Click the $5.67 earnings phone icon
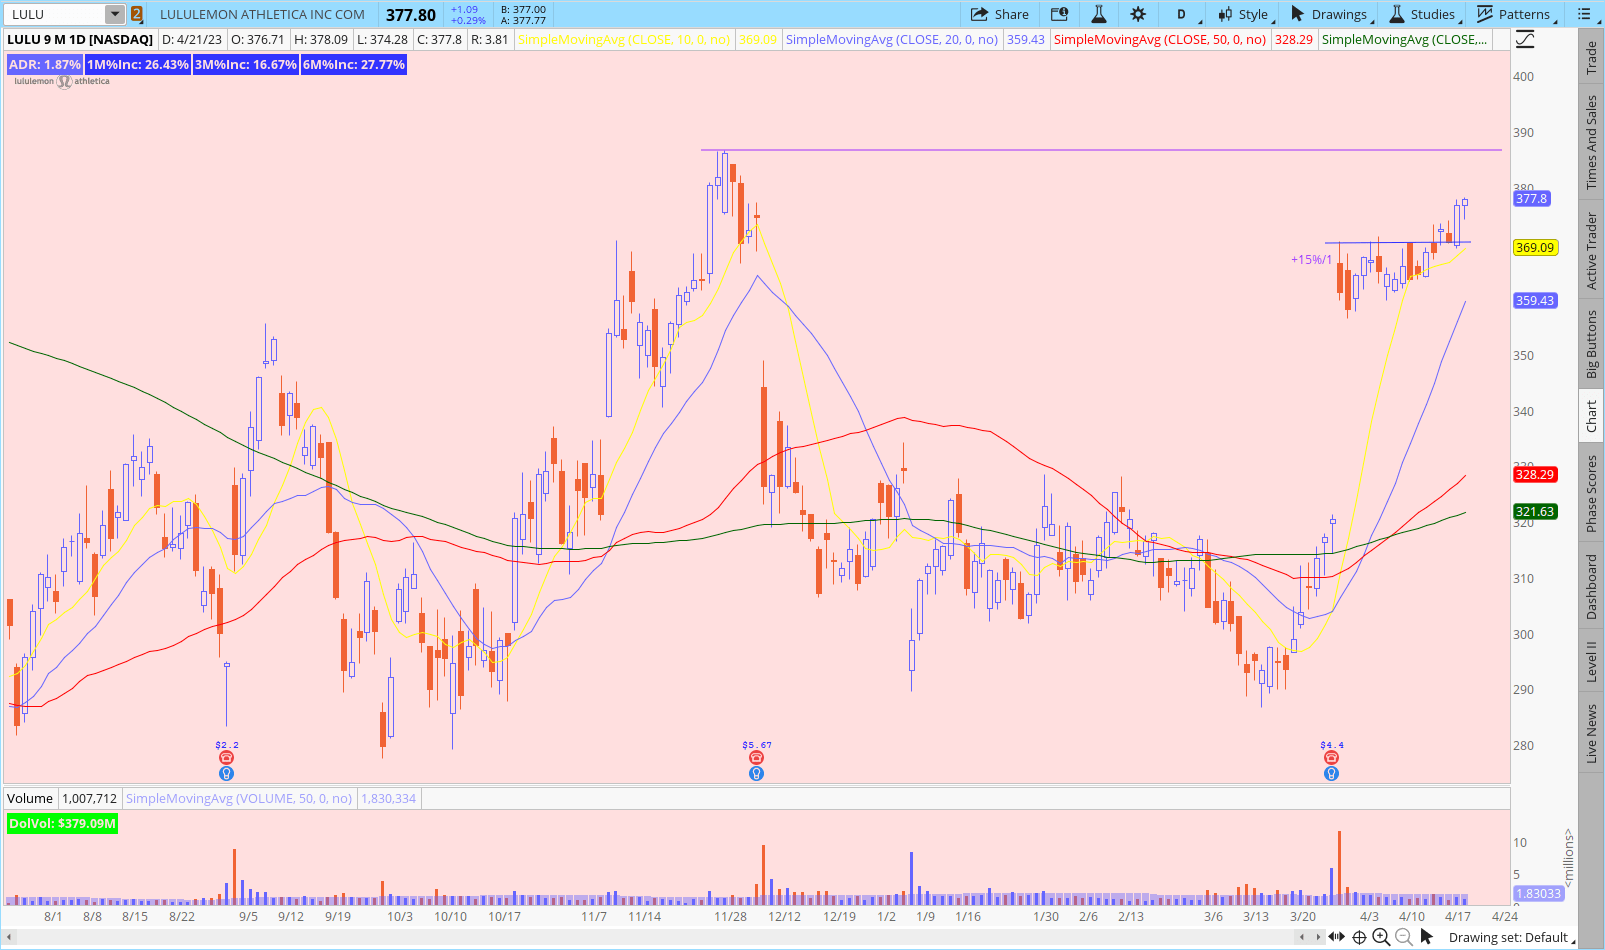 pyautogui.click(x=756, y=758)
